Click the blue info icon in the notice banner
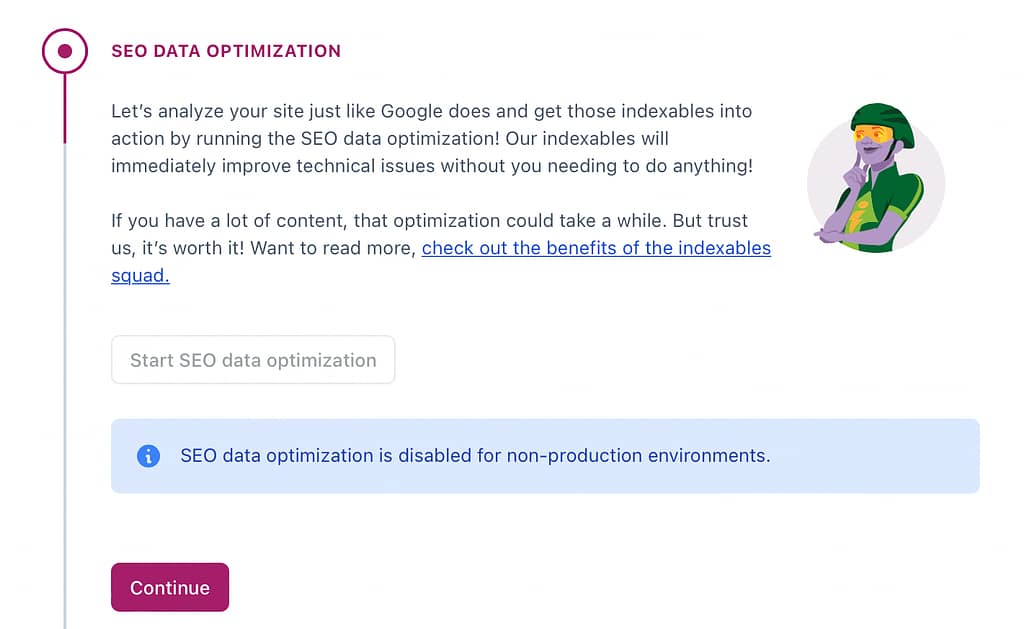 [x=148, y=456]
